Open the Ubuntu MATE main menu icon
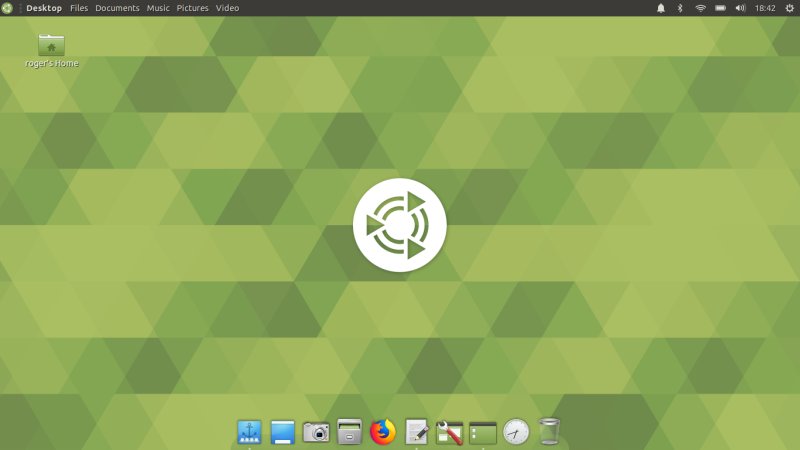Image resolution: width=800 pixels, height=450 pixels. click(x=7, y=8)
